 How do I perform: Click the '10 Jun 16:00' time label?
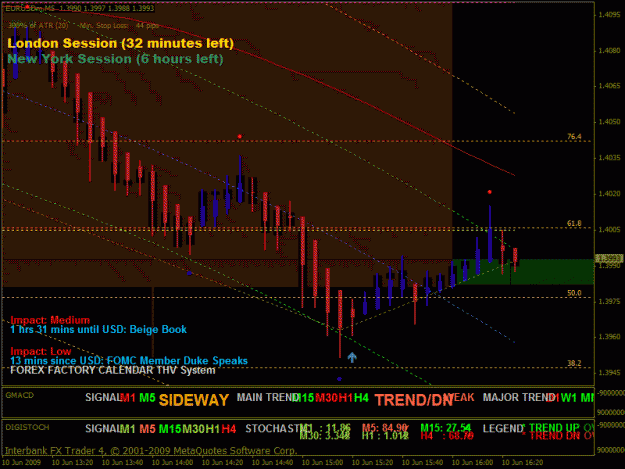point(472,462)
